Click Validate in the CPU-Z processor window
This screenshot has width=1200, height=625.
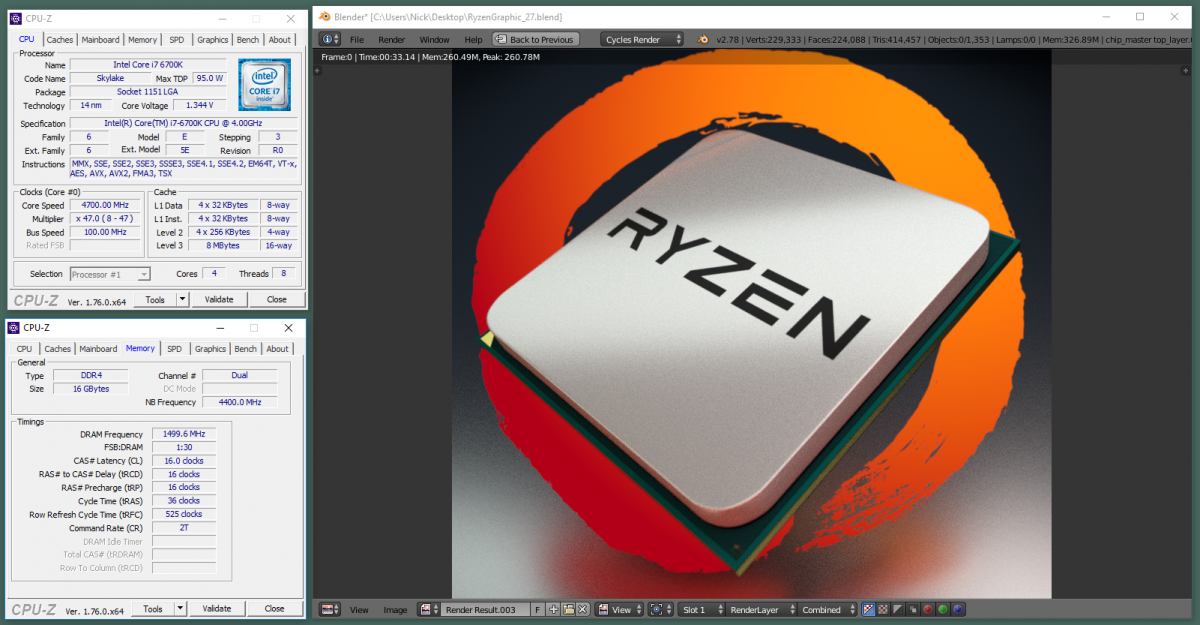click(x=219, y=299)
